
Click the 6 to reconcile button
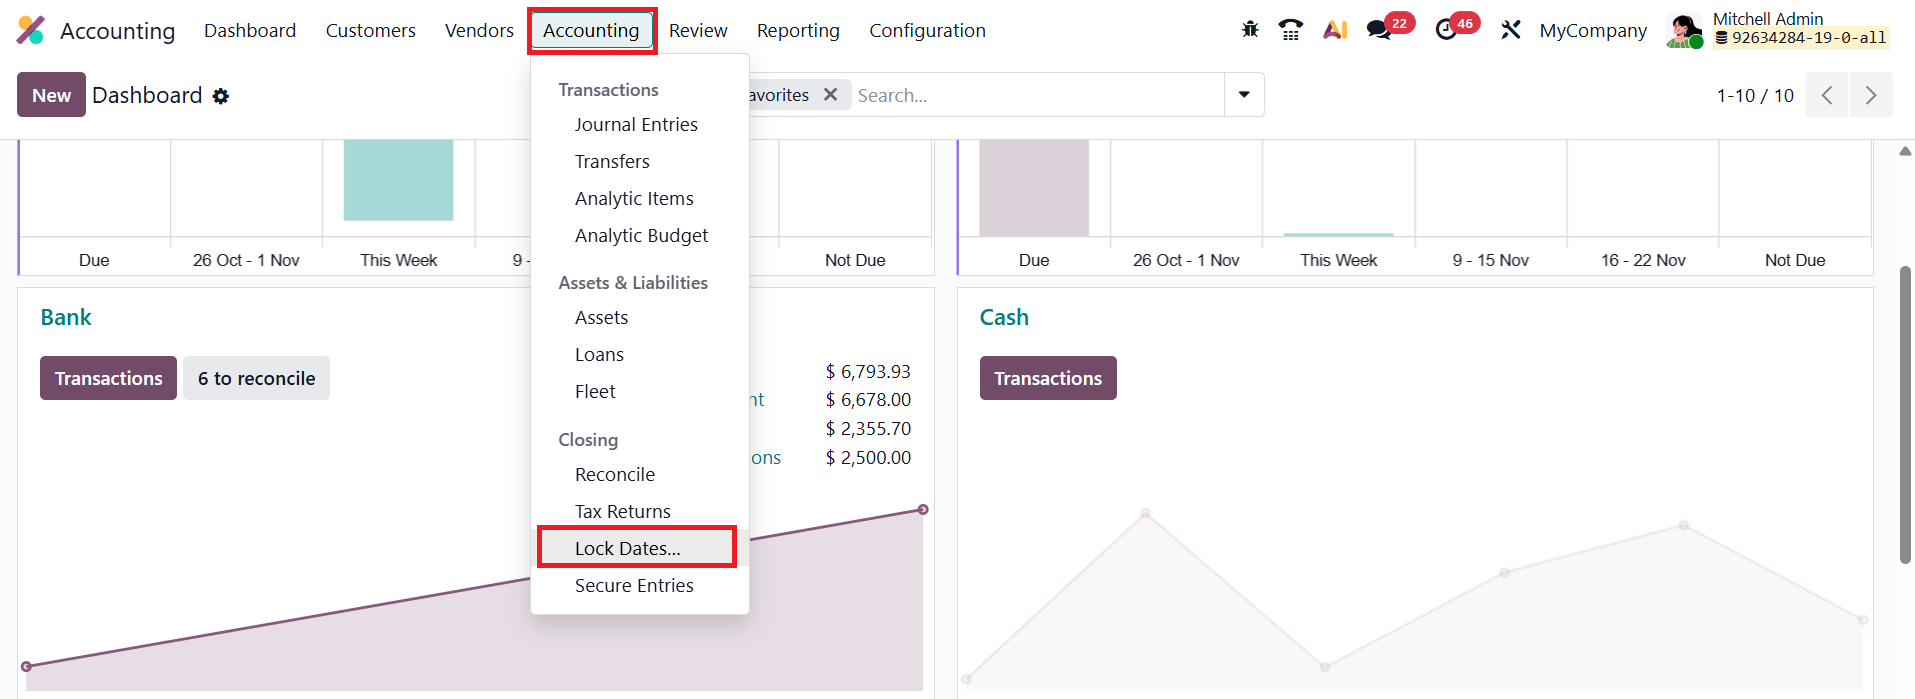point(256,378)
